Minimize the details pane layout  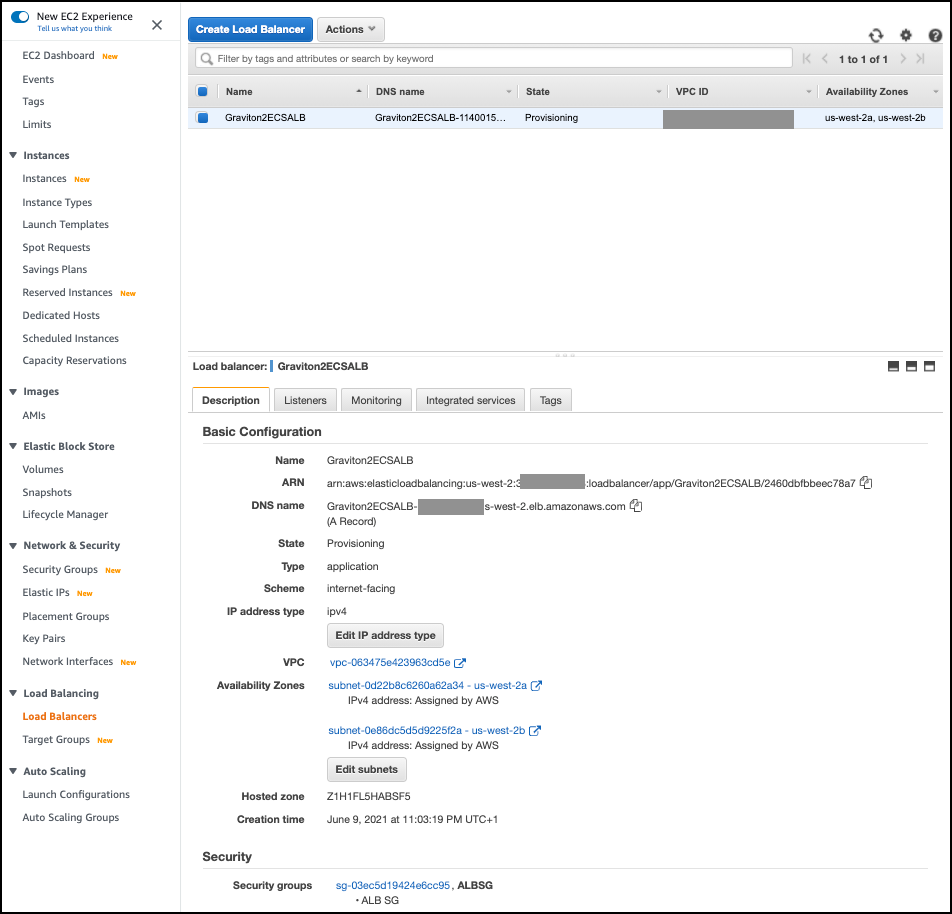click(x=893, y=366)
